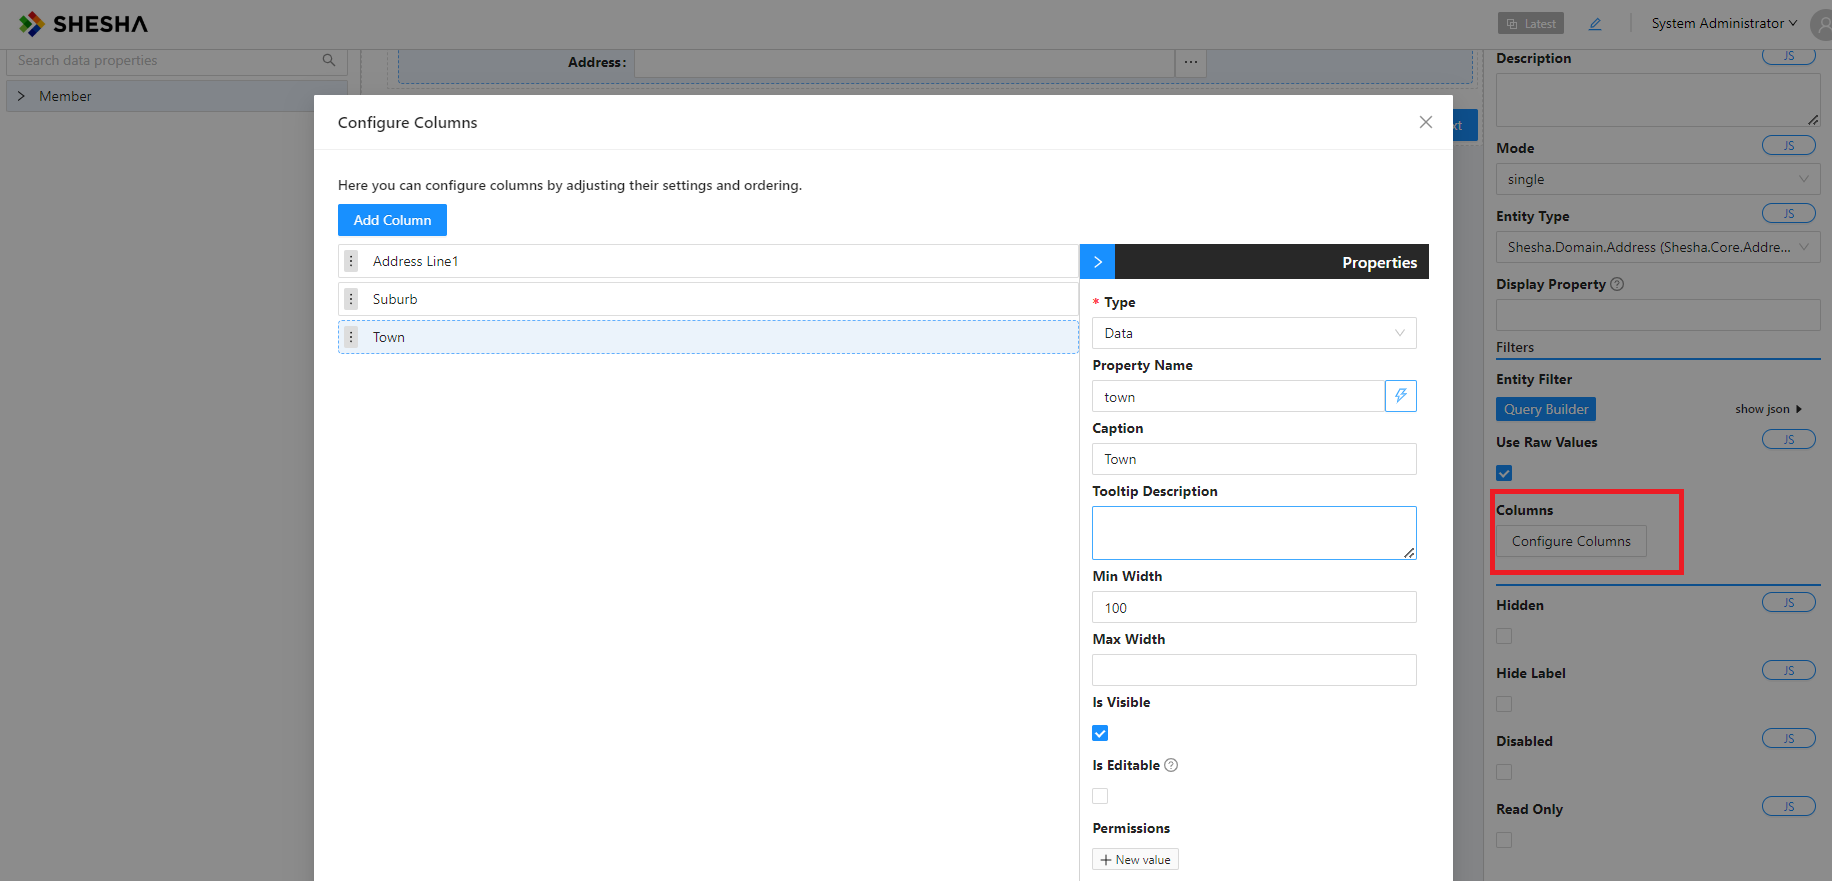Click the lightning bolt icon by Property Name
The image size is (1832, 881).
point(1401,396)
